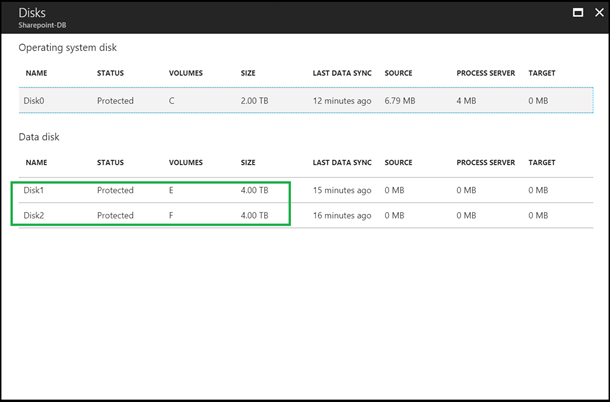610x402 pixels.
Task: Click LAST DATA SYNC header in data disk table
Action: tap(342, 163)
